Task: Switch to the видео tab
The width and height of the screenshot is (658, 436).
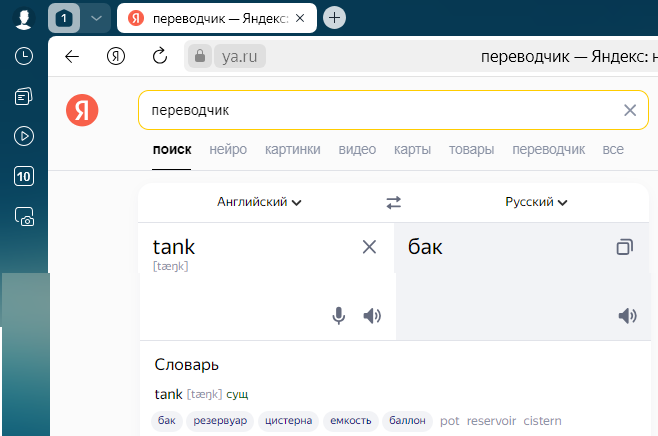Action: 357,150
